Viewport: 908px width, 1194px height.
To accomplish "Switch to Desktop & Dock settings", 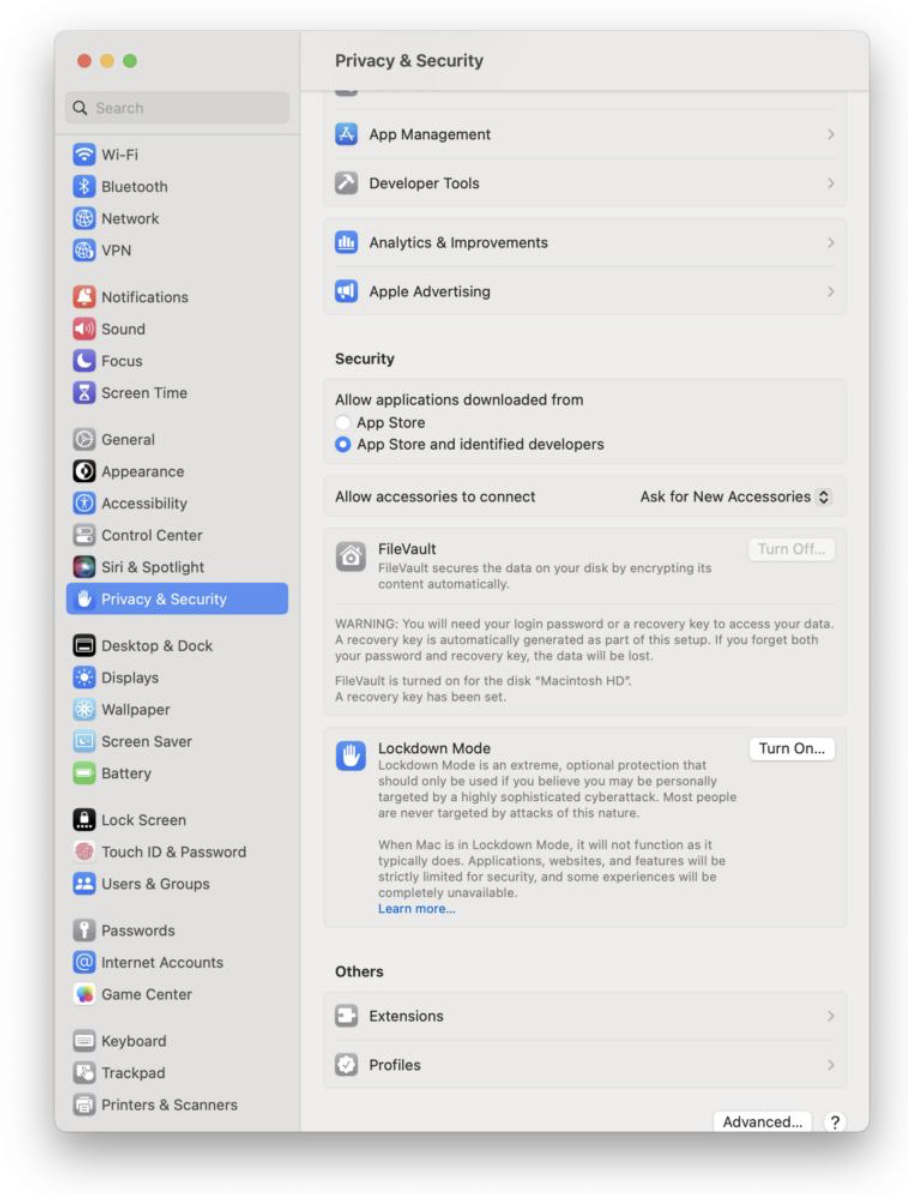I will pos(177,646).
